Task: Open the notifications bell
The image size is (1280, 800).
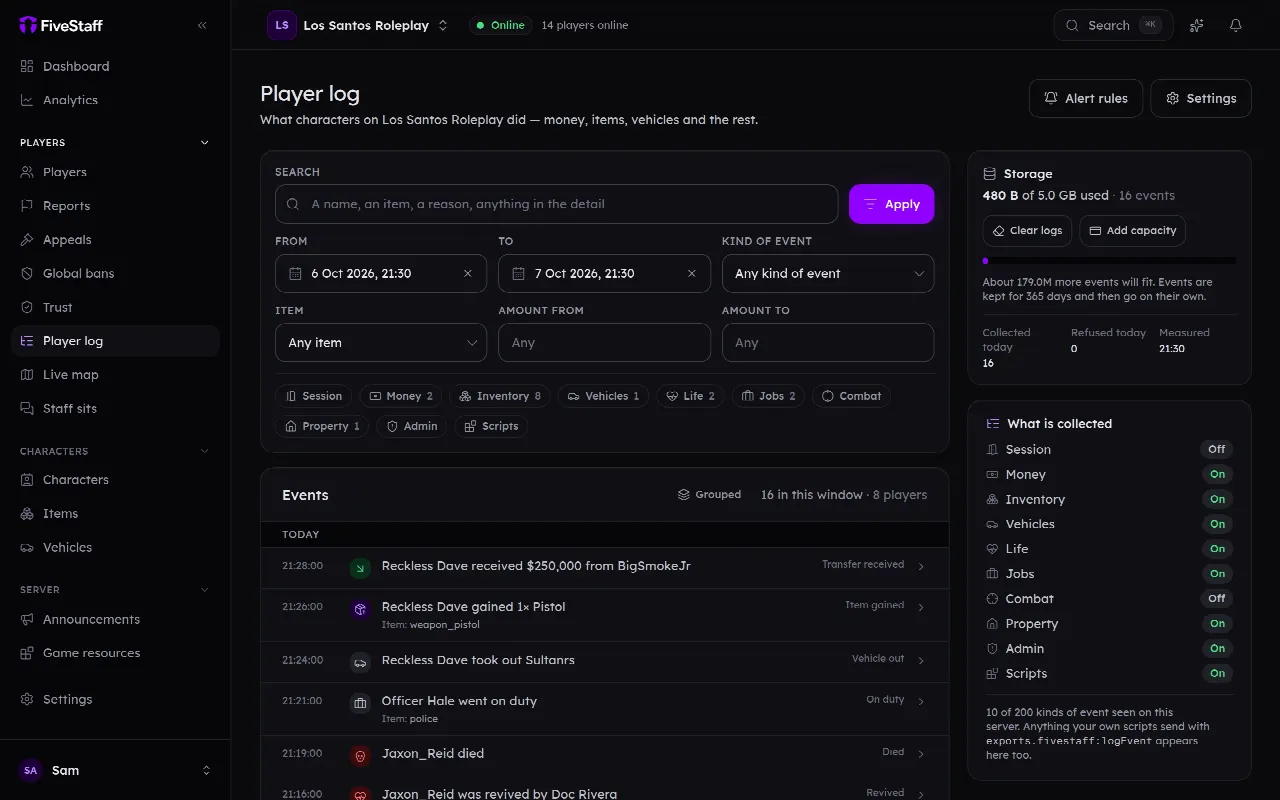Action: coord(1236,25)
